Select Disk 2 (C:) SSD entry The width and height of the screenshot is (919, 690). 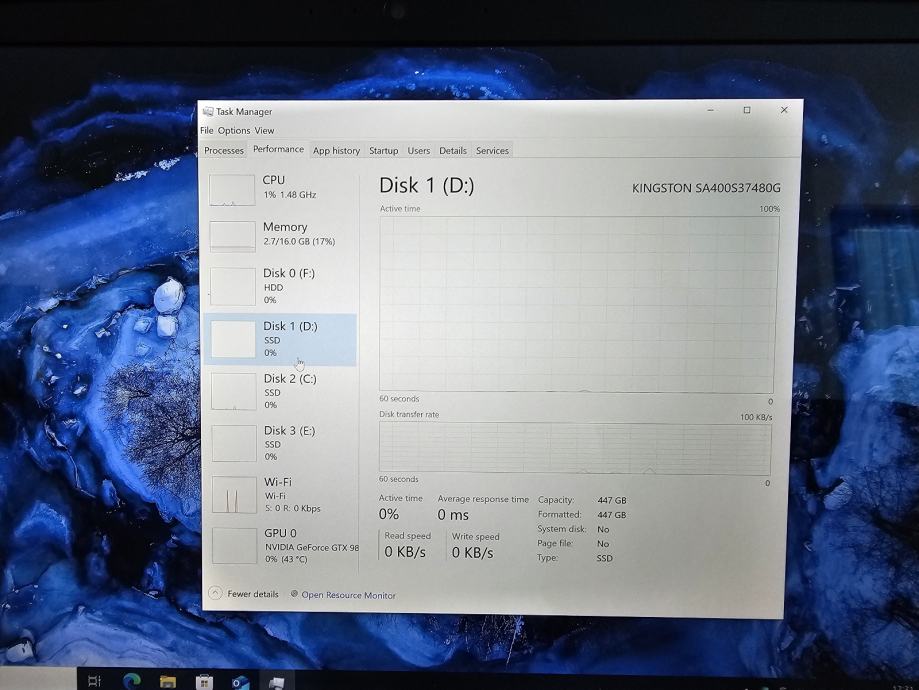click(281, 391)
